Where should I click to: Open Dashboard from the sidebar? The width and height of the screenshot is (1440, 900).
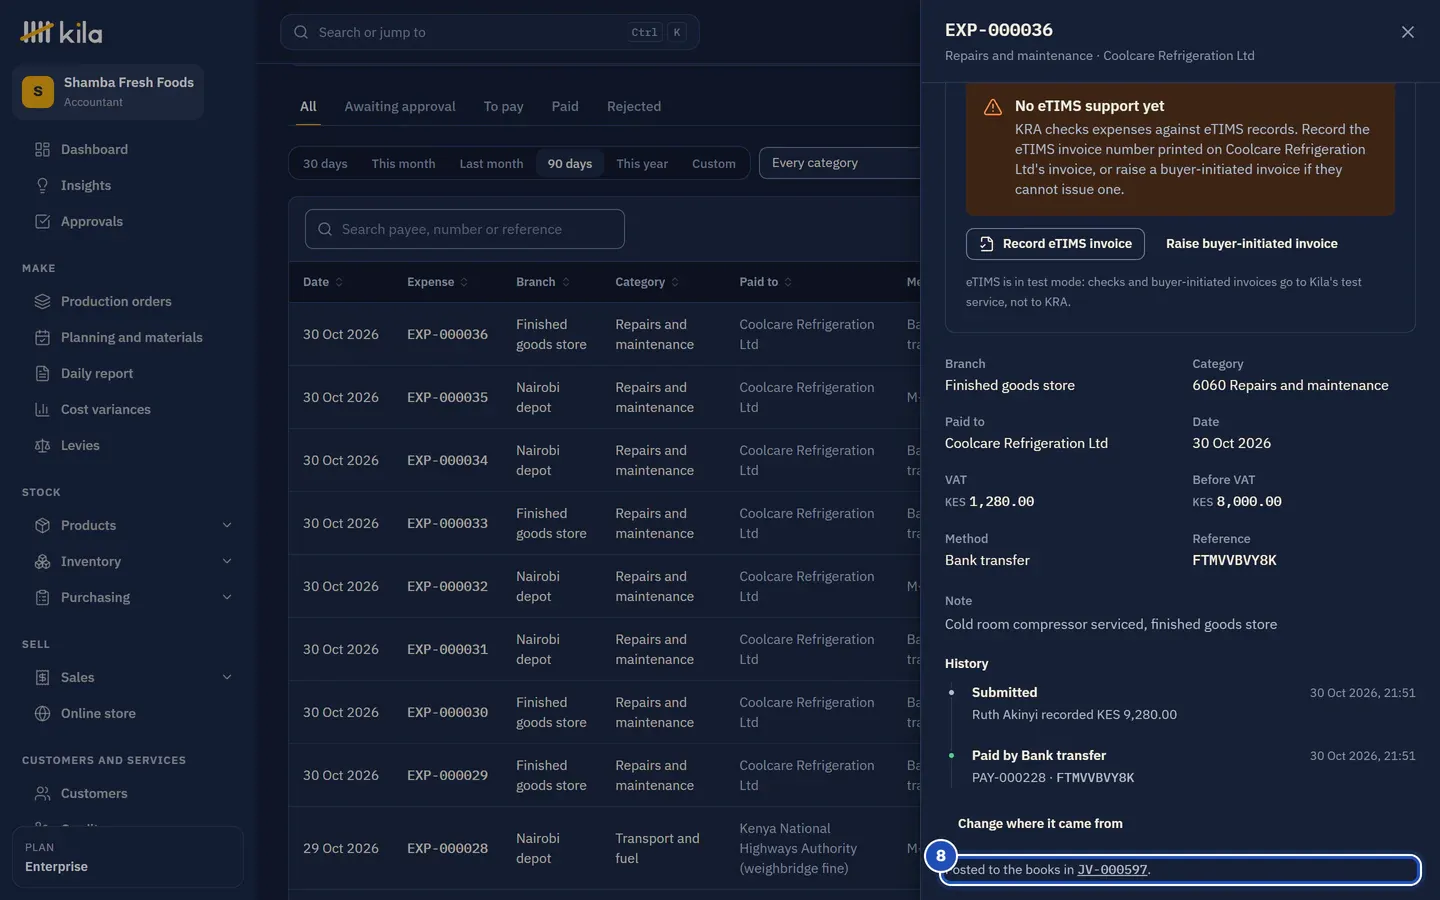[94, 149]
